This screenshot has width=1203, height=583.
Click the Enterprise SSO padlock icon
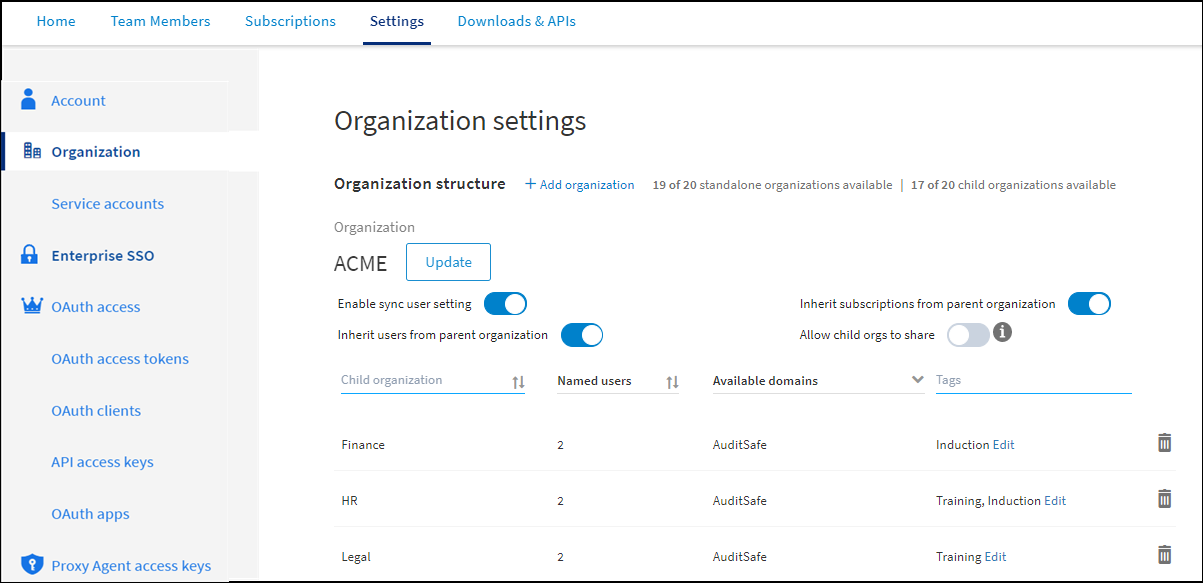30,255
